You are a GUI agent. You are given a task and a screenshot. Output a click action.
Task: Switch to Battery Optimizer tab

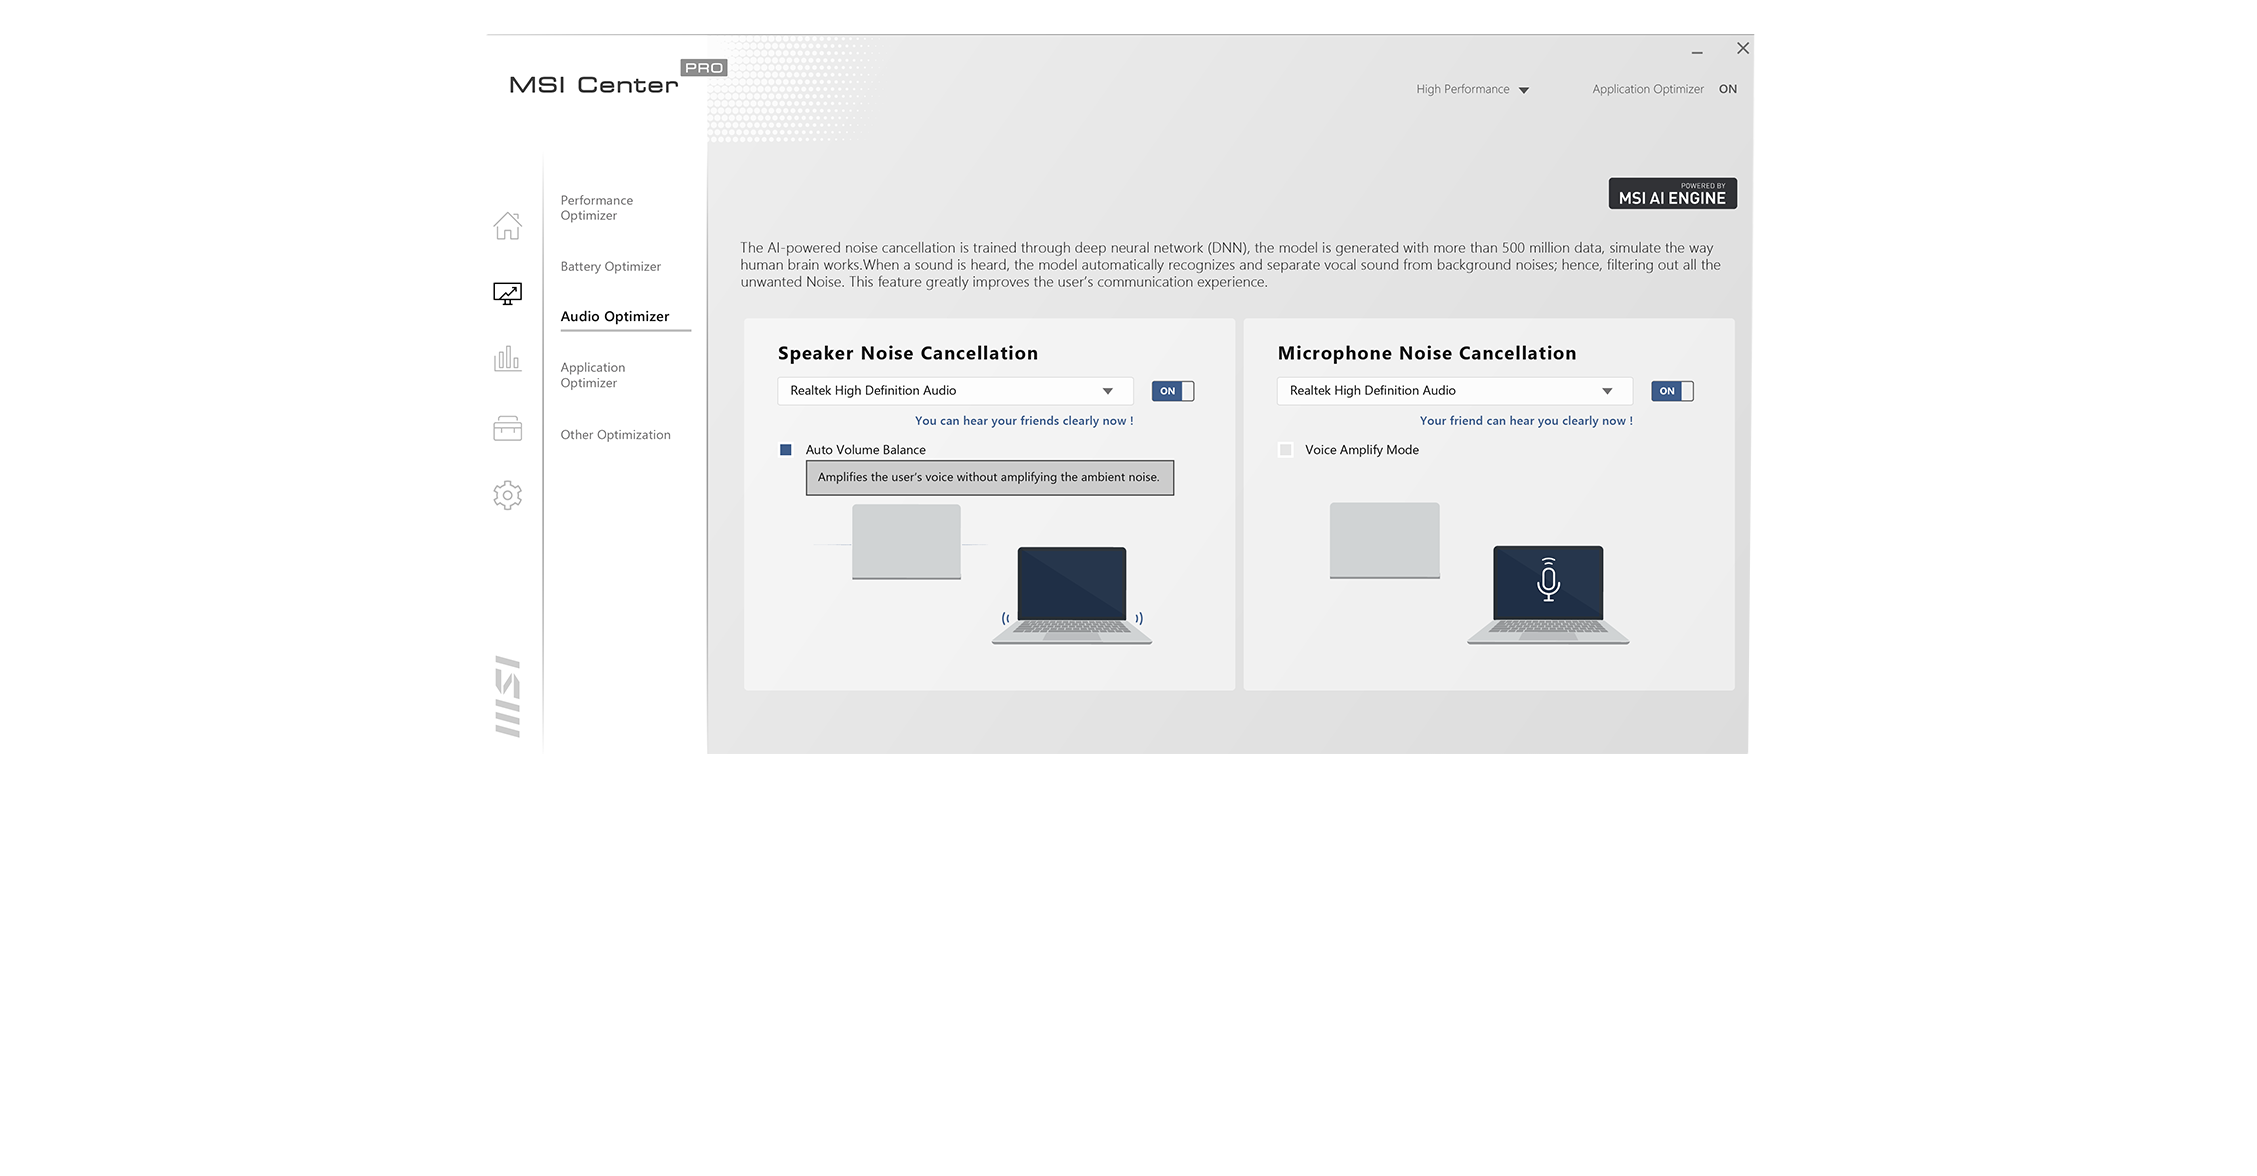610,267
